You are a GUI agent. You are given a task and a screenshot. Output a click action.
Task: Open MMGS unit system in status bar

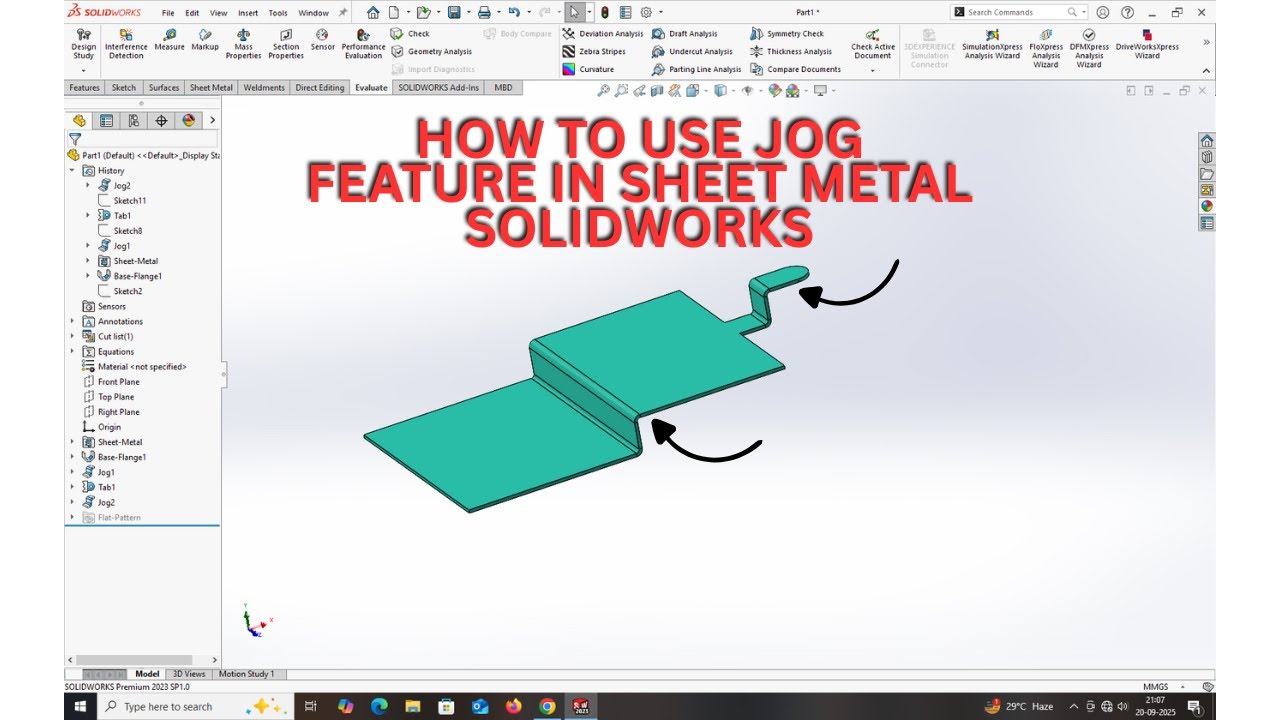coord(1155,687)
